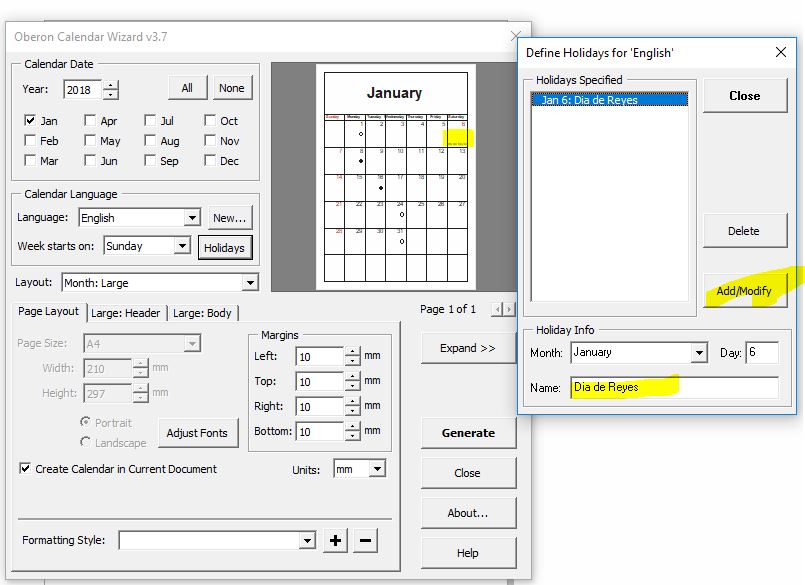Check the Feb month checkbox
The image size is (805, 585).
tap(30, 140)
